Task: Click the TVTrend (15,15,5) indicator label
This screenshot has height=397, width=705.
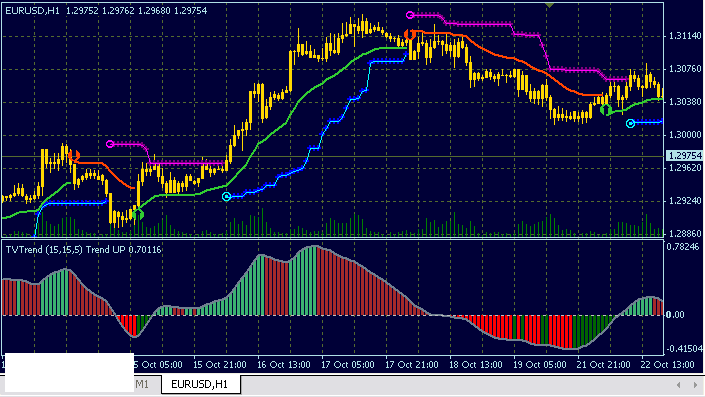Action: click(44, 250)
